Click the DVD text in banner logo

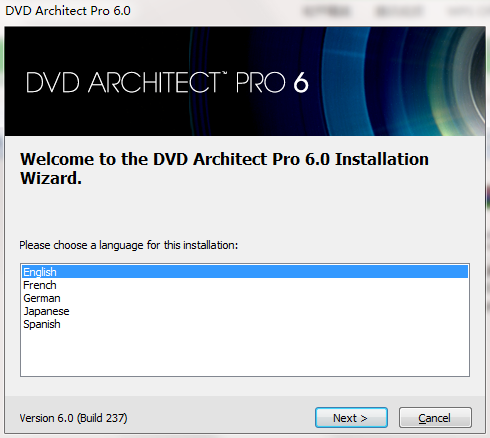click(53, 82)
